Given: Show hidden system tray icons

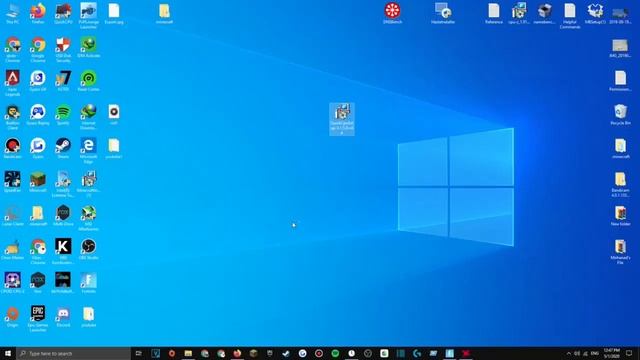Looking at the screenshot, I should (x=569, y=353).
